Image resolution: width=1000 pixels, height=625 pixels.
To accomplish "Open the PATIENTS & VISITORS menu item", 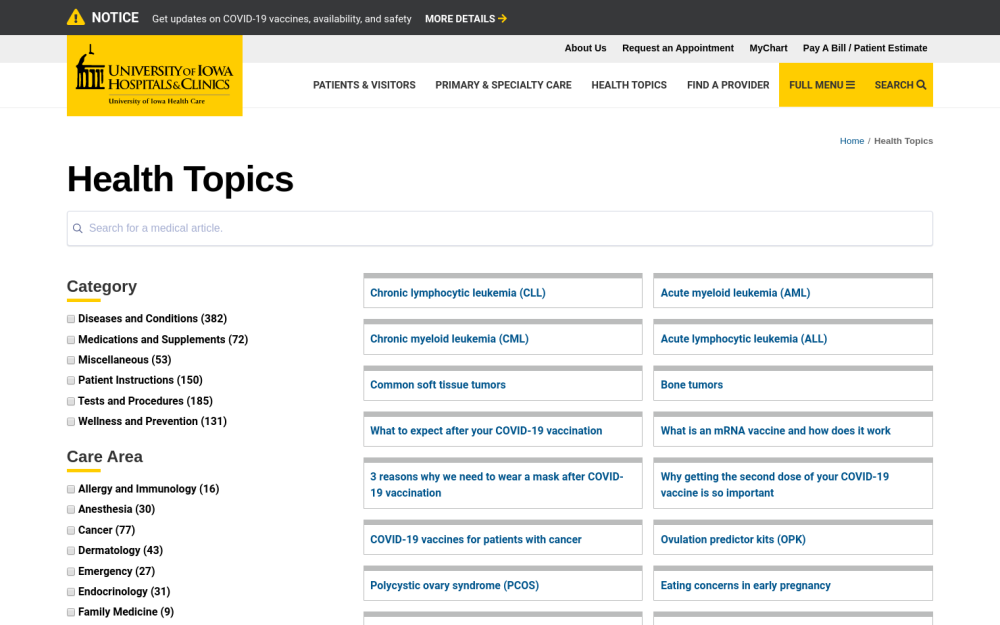I will [x=364, y=85].
